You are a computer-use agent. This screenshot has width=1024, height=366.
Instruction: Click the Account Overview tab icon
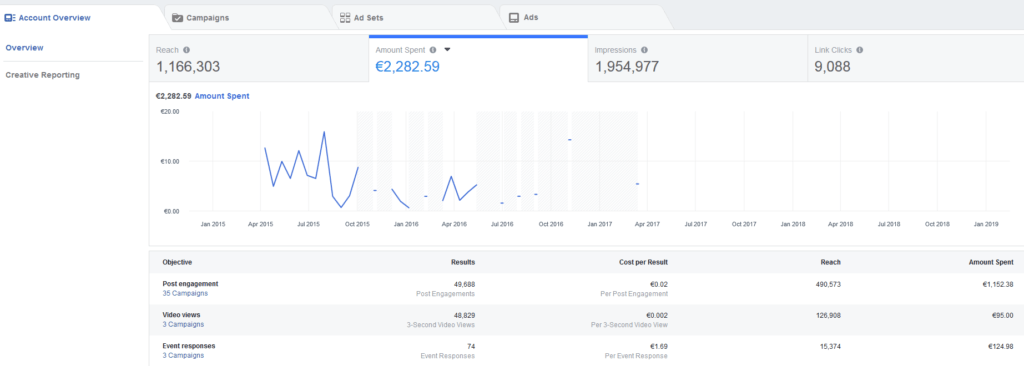tap(10, 18)
